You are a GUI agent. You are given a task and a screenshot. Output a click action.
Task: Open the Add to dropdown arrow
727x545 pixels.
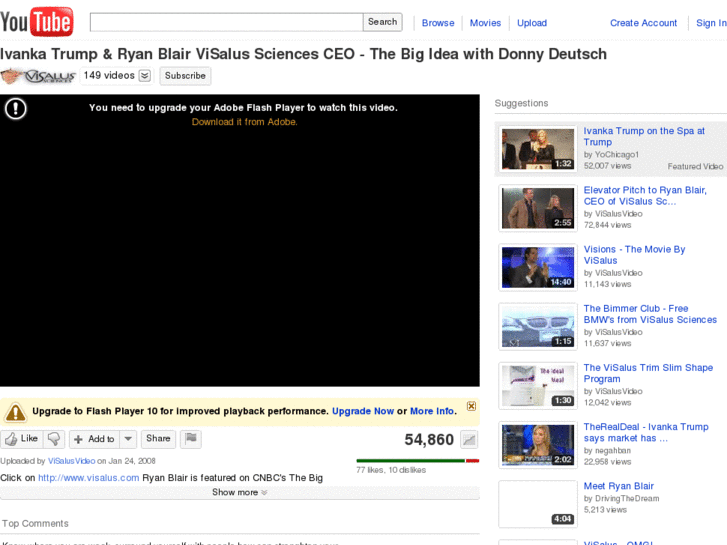point(128,439)
